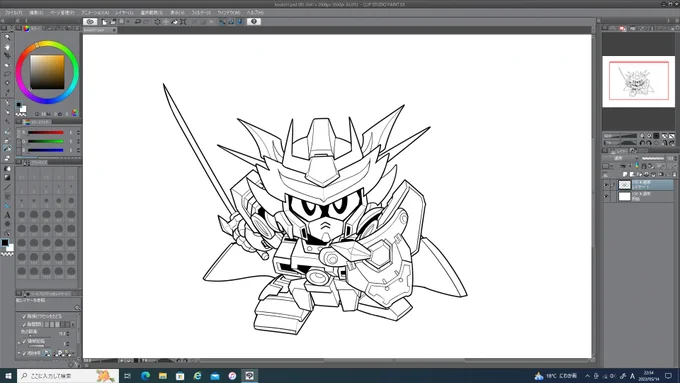Image resolution: width=680 pixels, height=383 pixels.
Task: Toggle lock layer icon in Layer panel
Action: pos(644,166)
